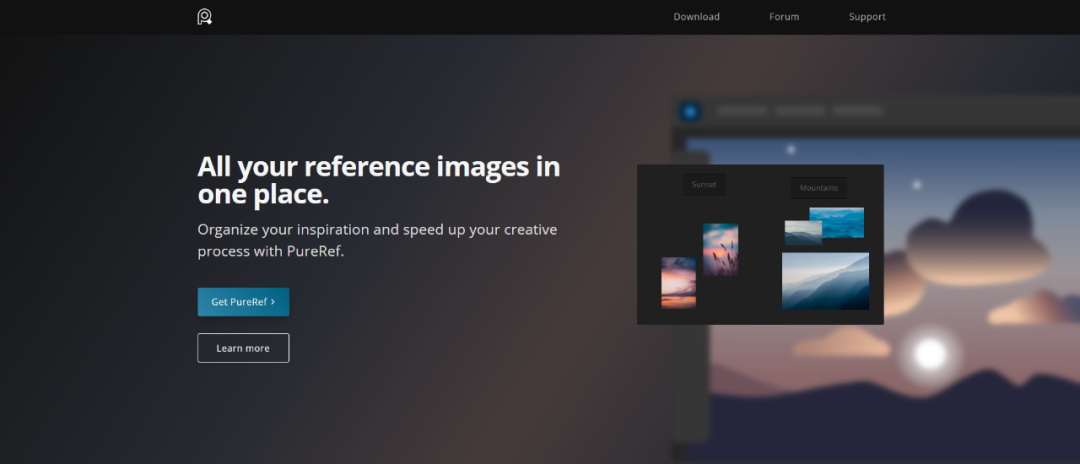Image resolution: width=1080 pixels, height=464 pixels.
Task: Click the heading All your reference images
Action: 378,180
